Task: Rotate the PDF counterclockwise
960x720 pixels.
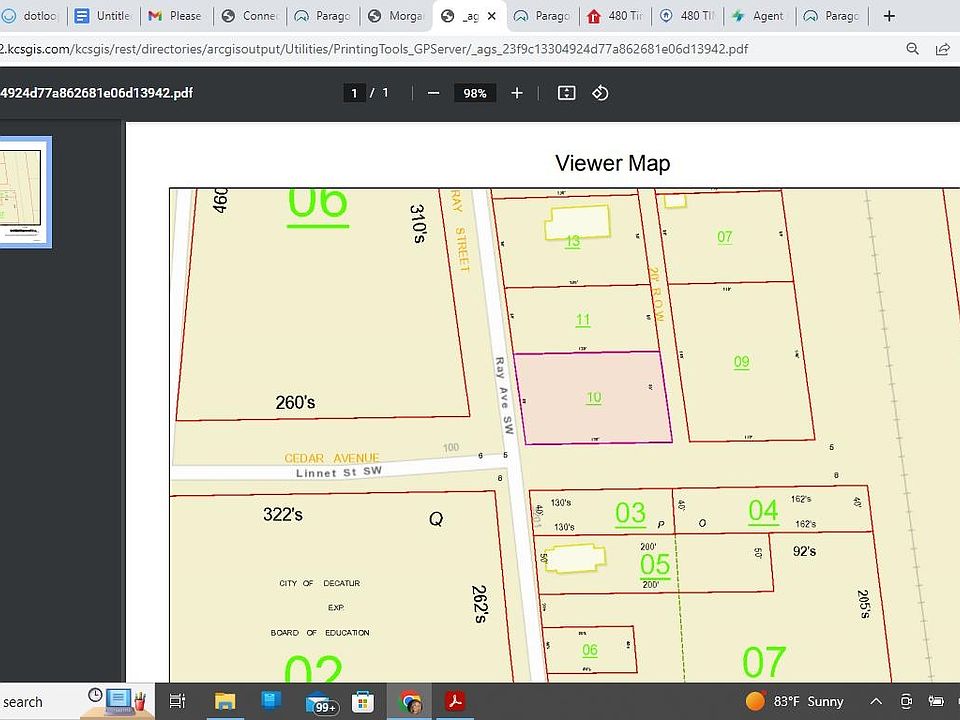Action: (x=600, y=93)
